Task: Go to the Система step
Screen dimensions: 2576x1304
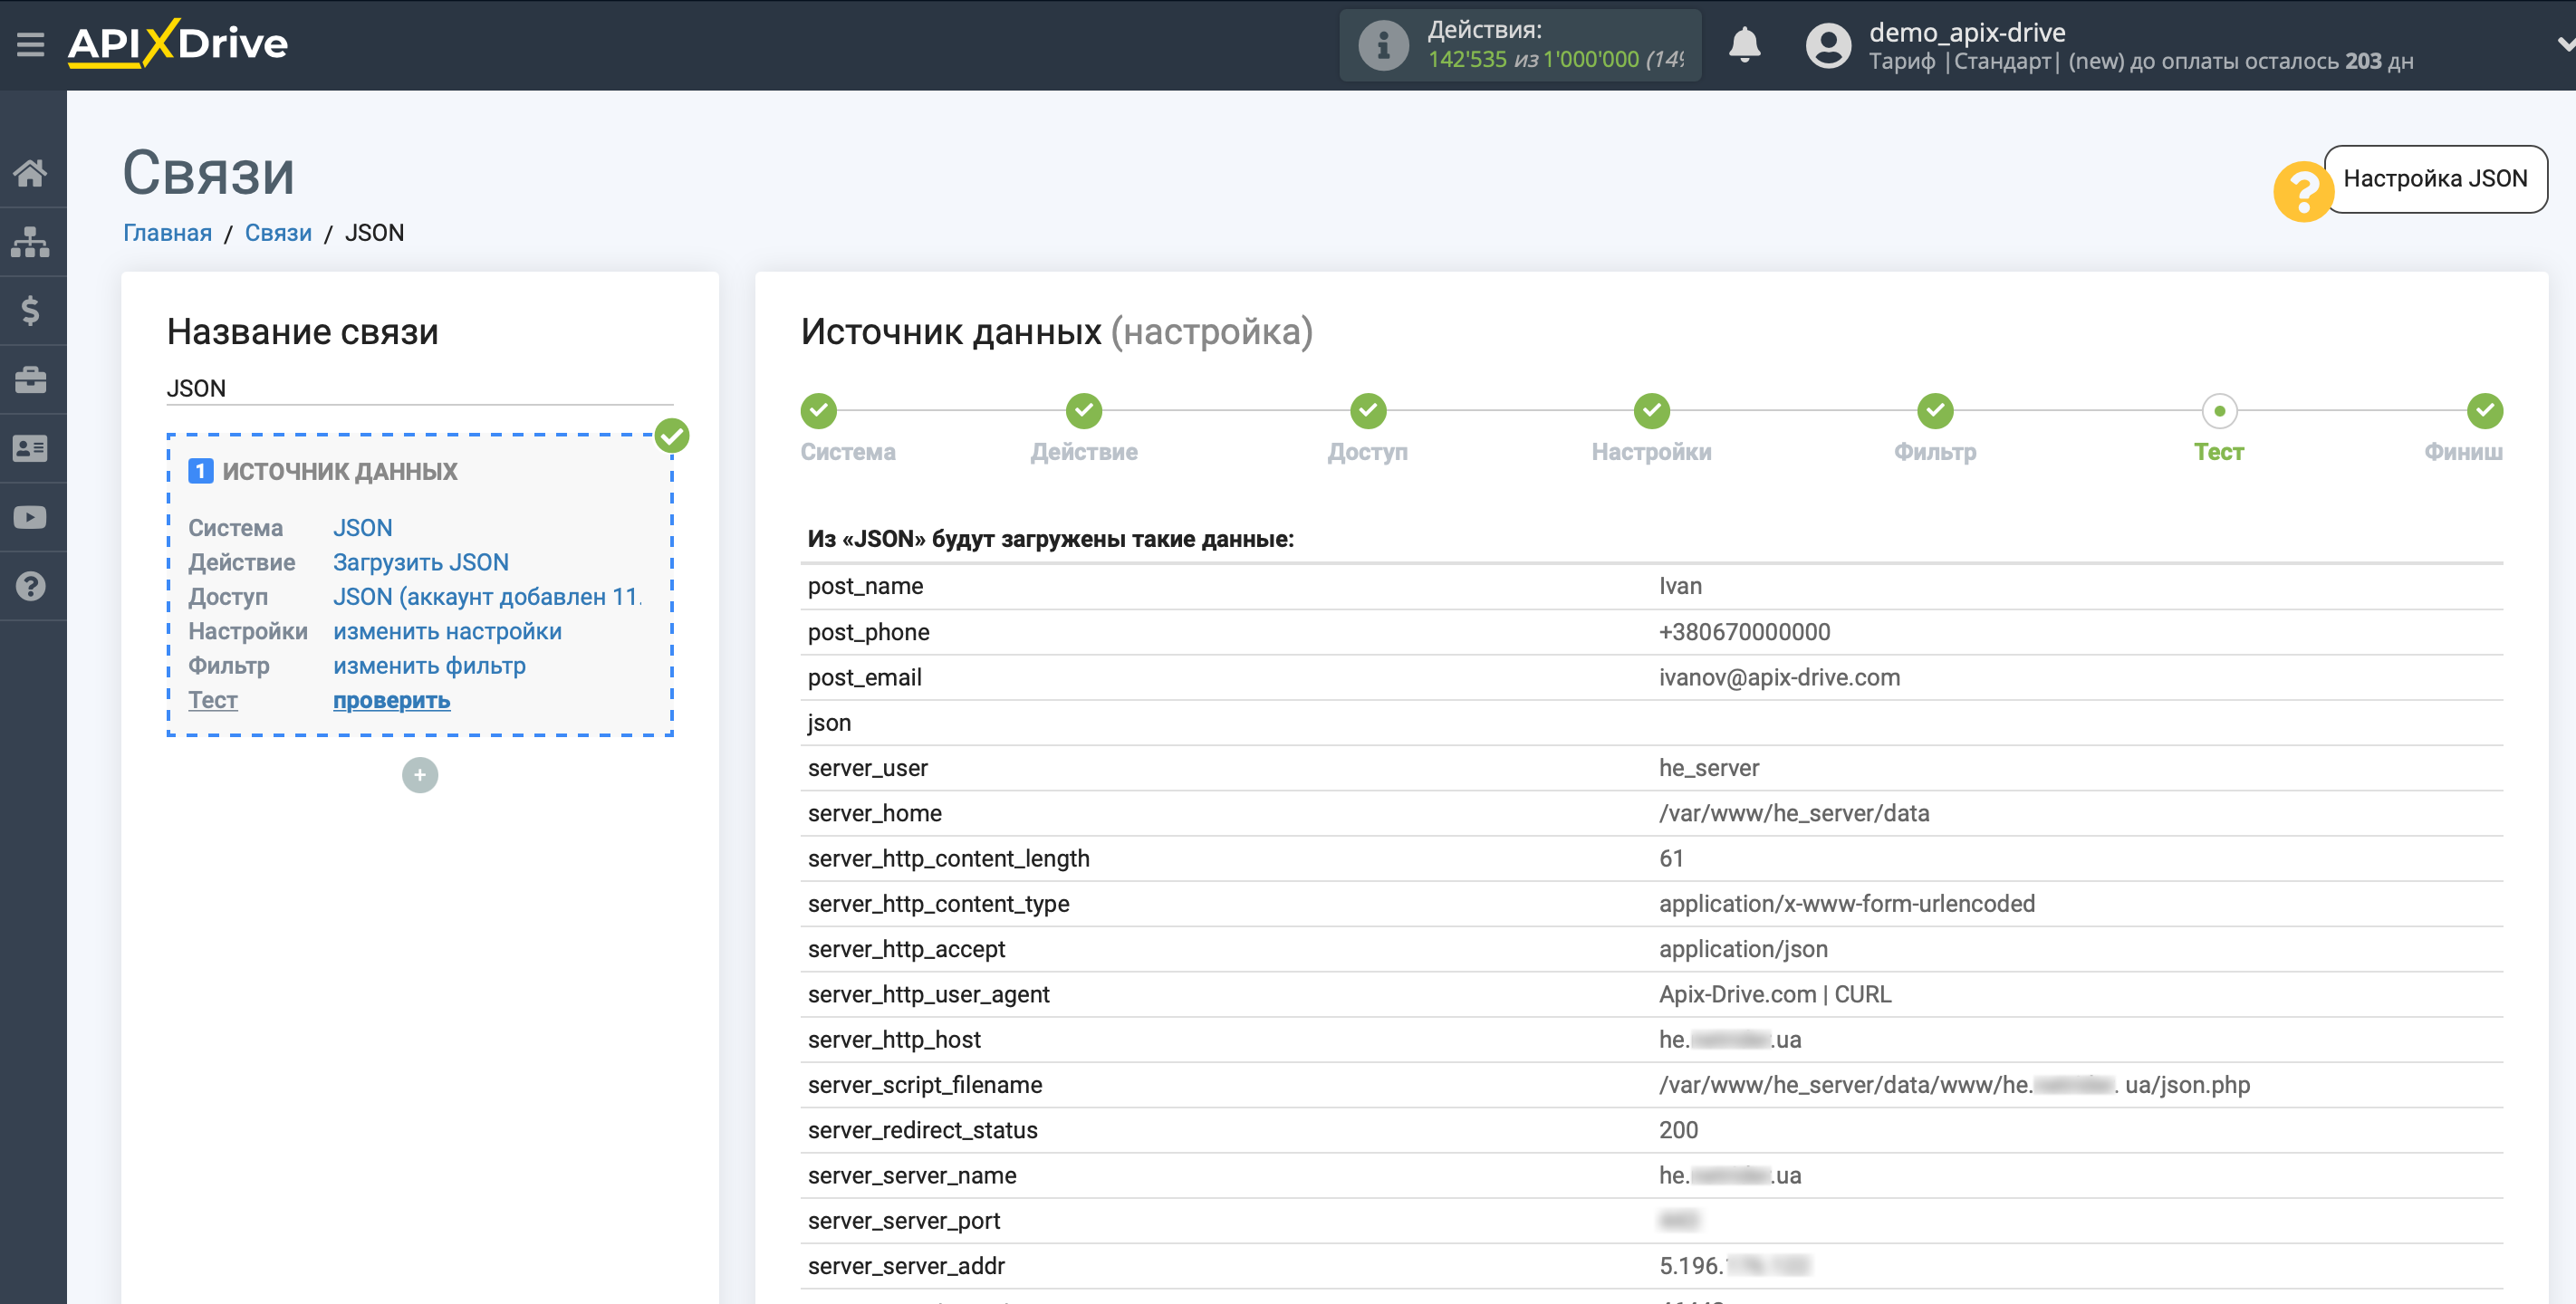Action: (819, 410)
